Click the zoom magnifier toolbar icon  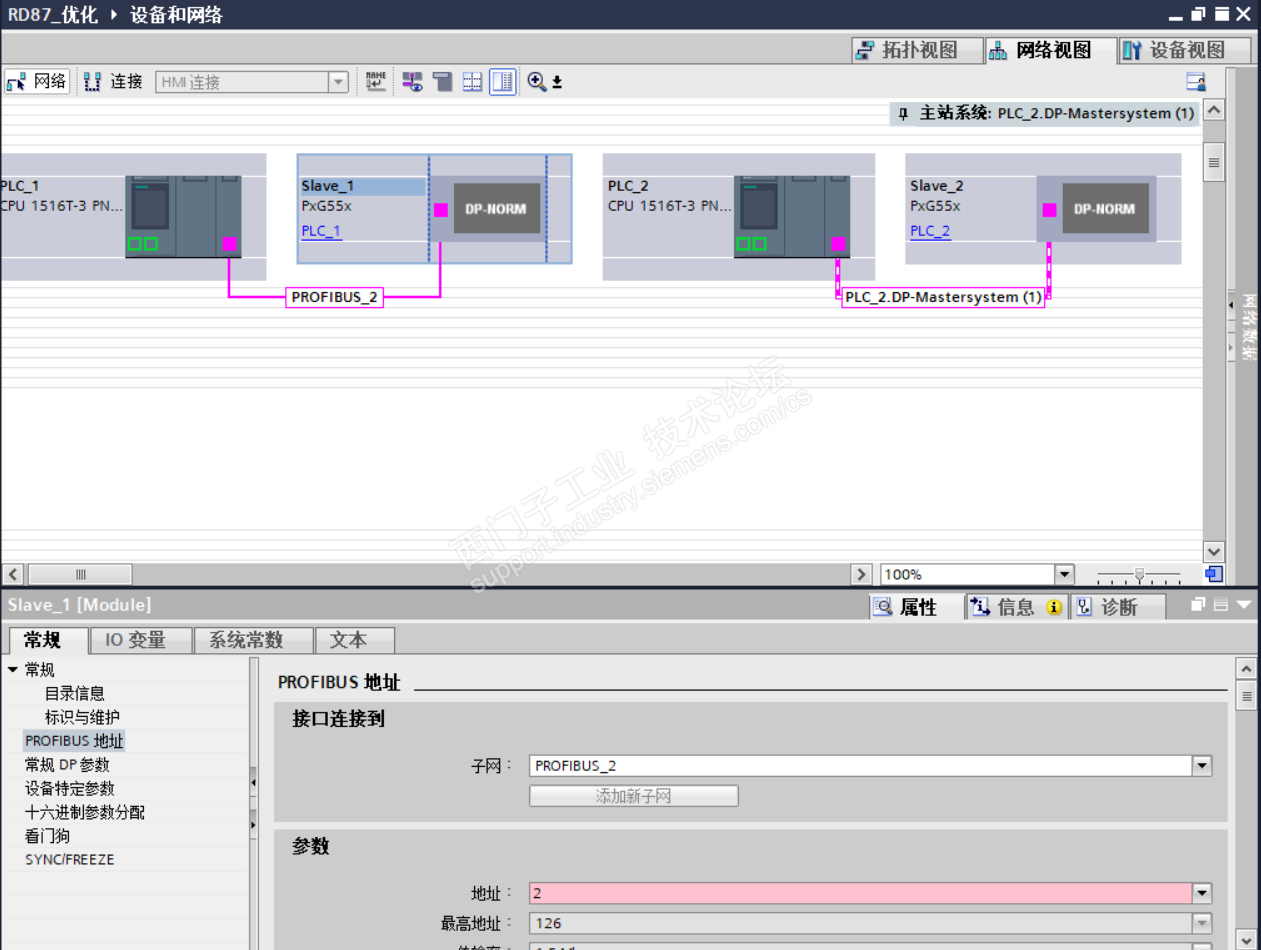click(x=537, y=82)
